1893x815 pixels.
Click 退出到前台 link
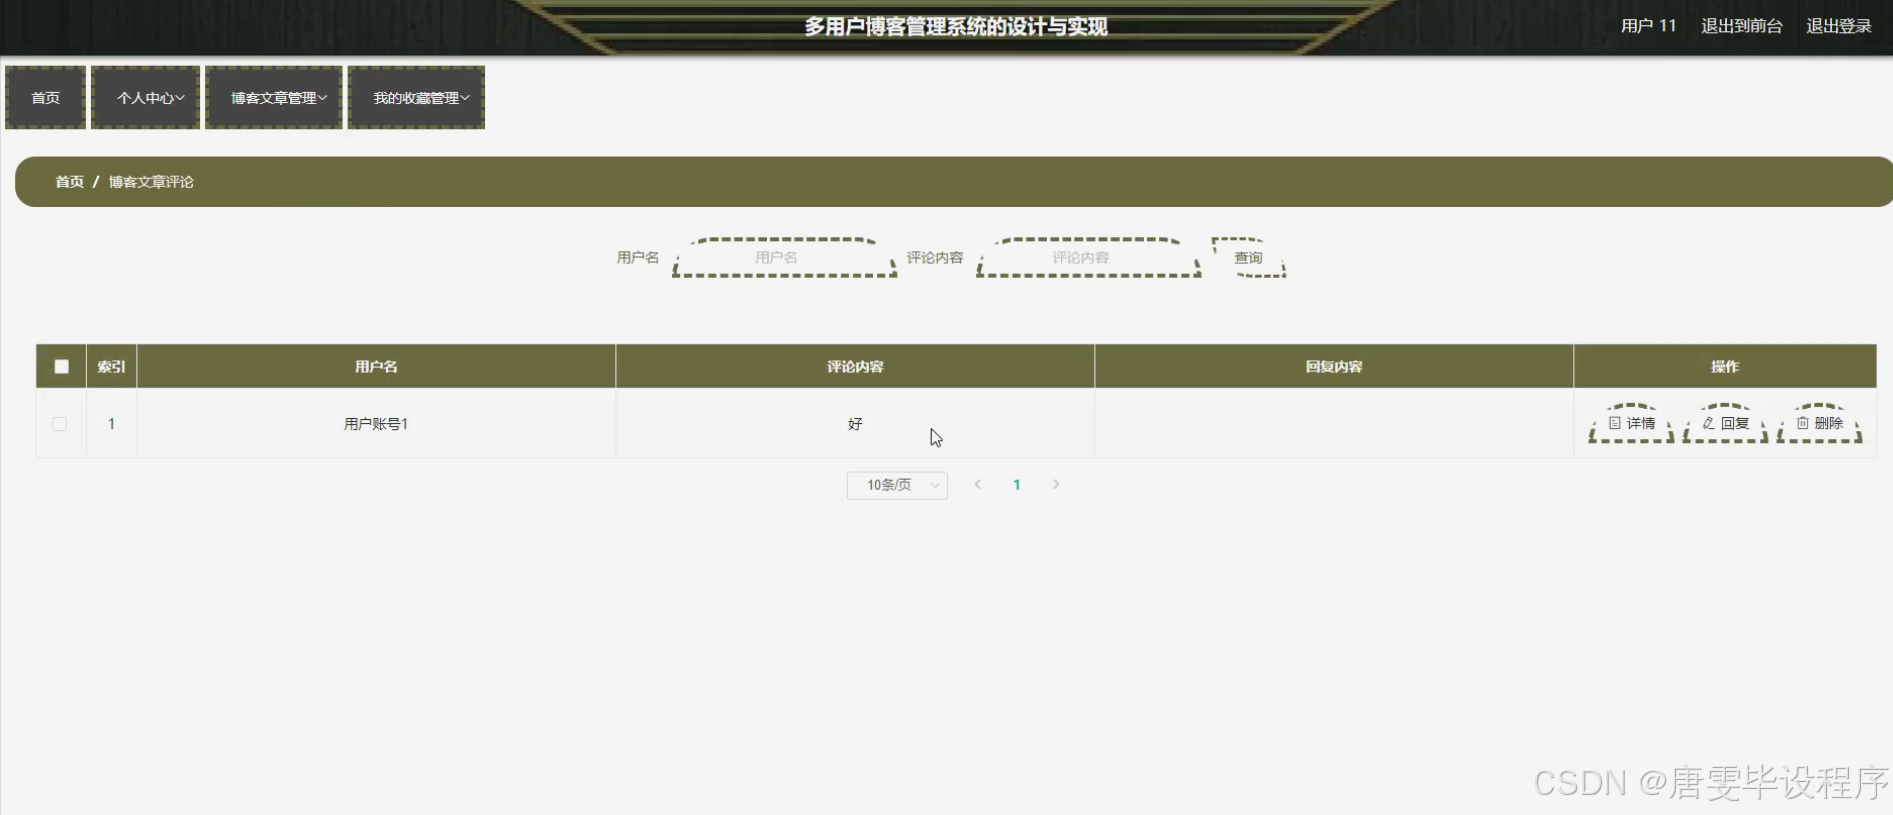point(1742,26)
